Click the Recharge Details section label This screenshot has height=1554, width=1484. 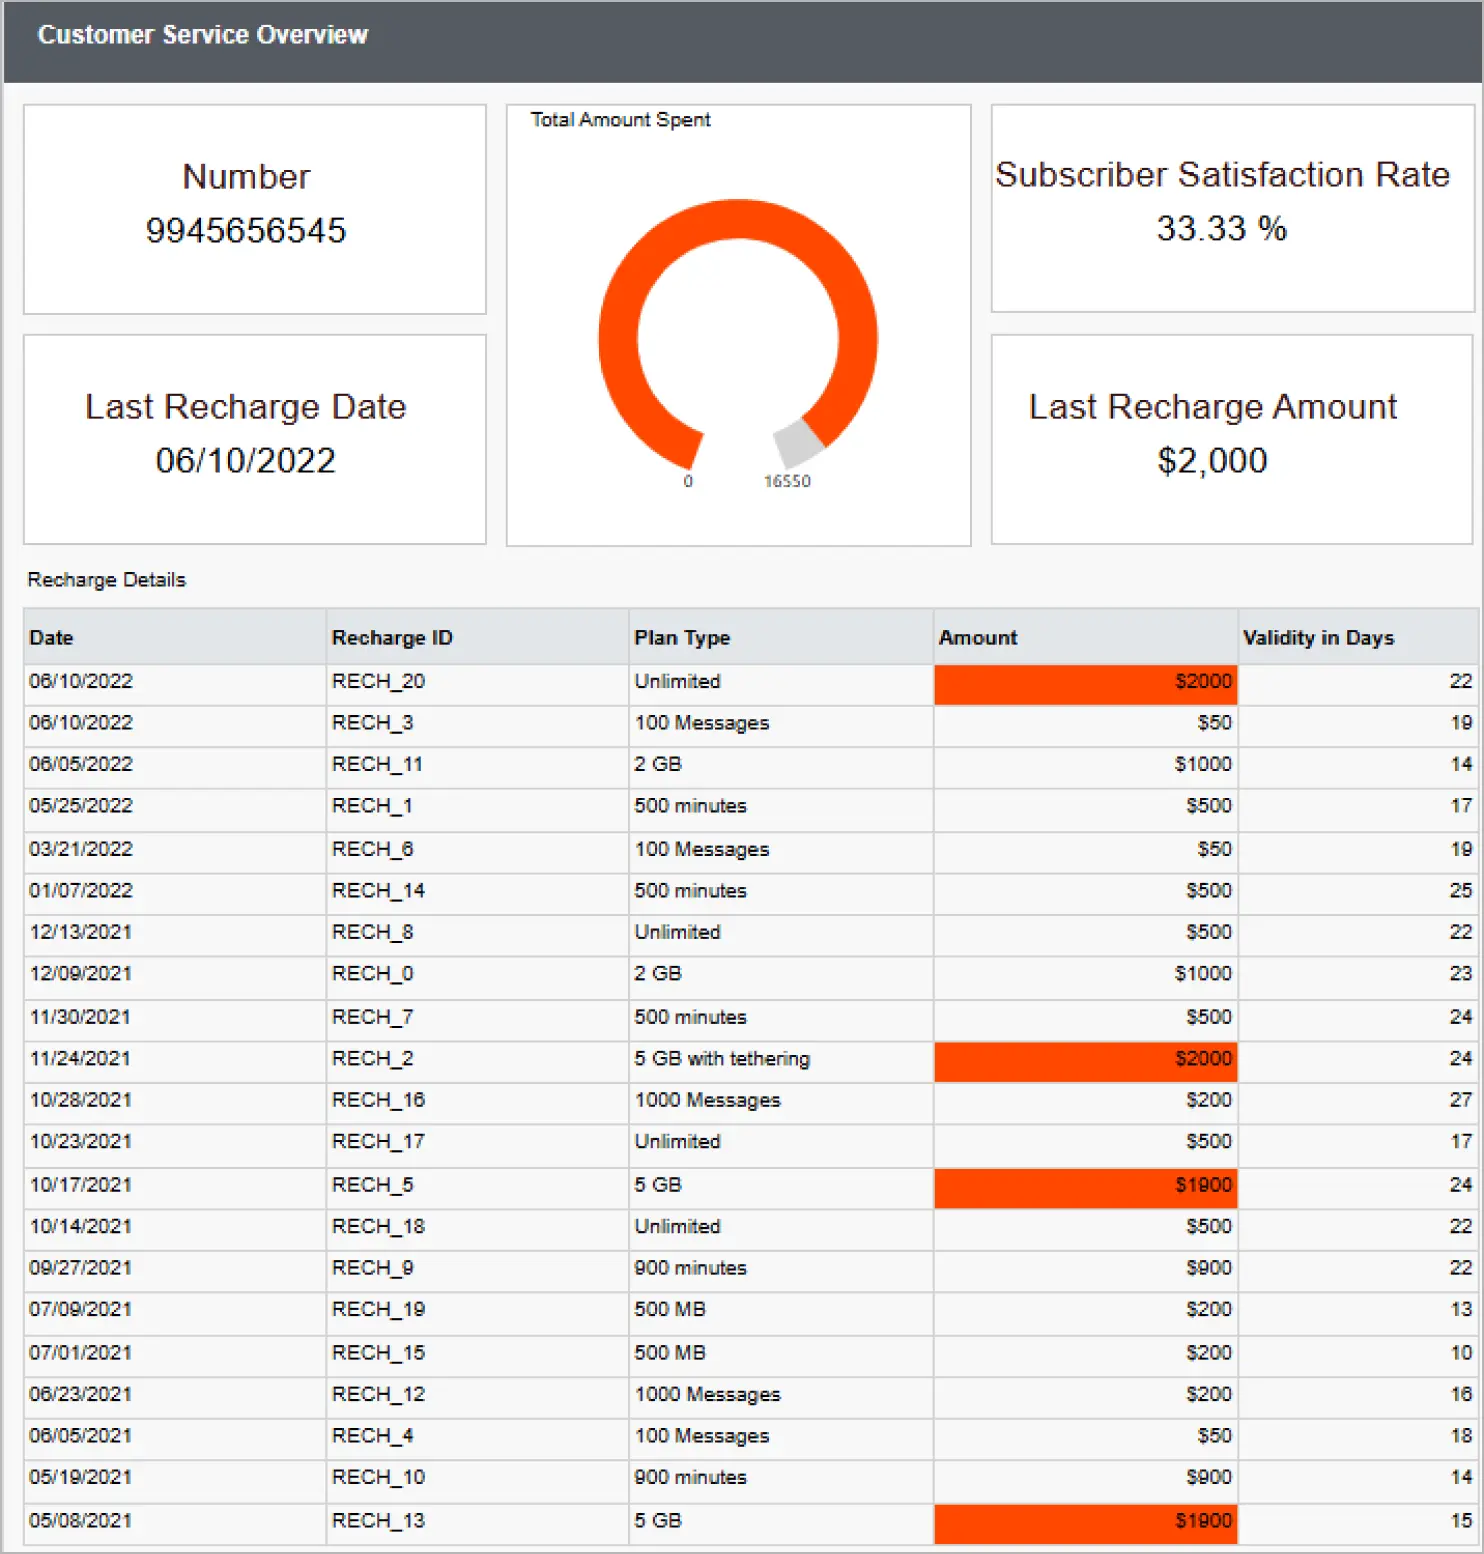pos(106,579)
